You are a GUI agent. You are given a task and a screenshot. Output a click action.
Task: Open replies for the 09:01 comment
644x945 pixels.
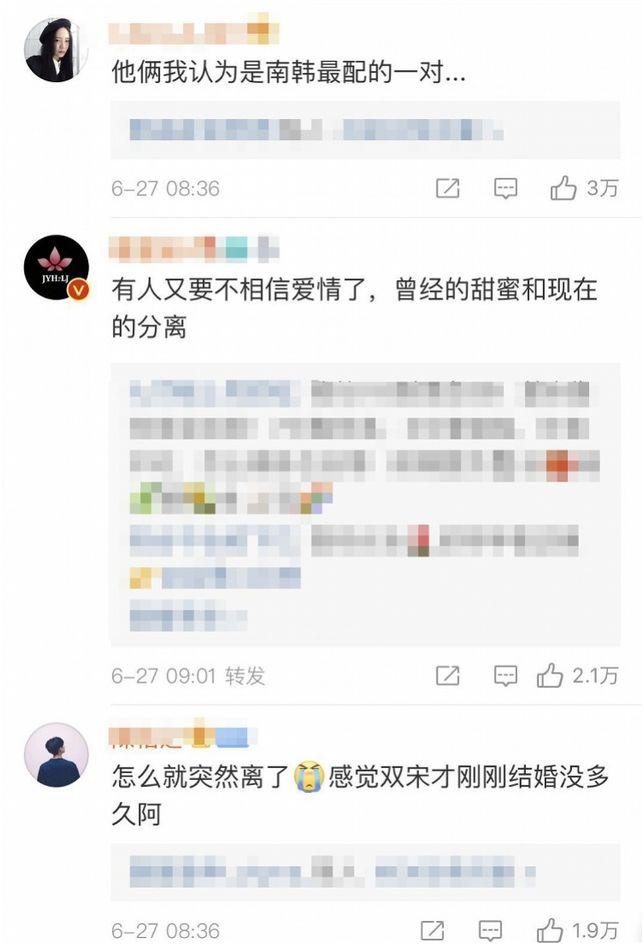click(505, 676)
